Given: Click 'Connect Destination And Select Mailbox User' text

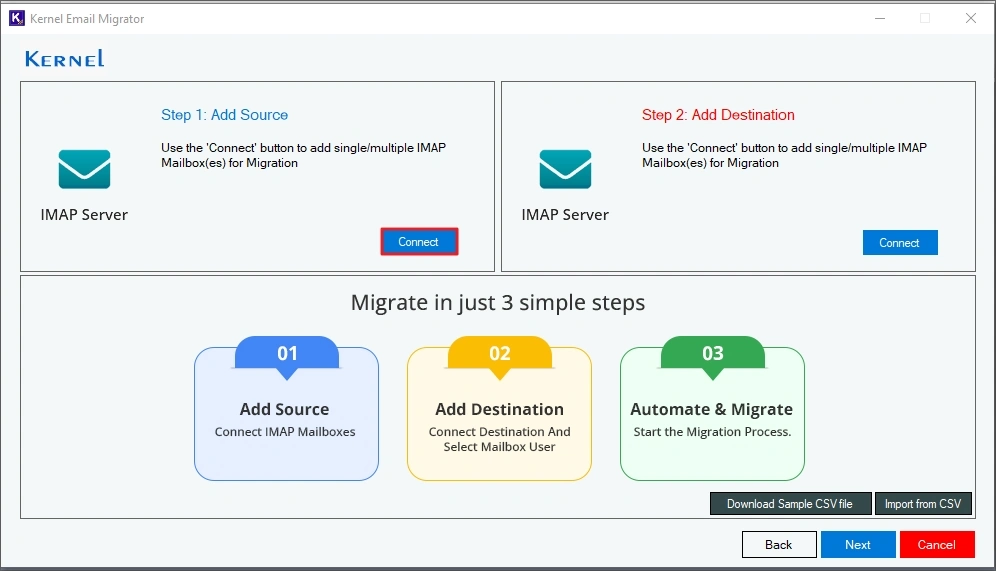Looking at the screenshot, I should pos(499,440).
